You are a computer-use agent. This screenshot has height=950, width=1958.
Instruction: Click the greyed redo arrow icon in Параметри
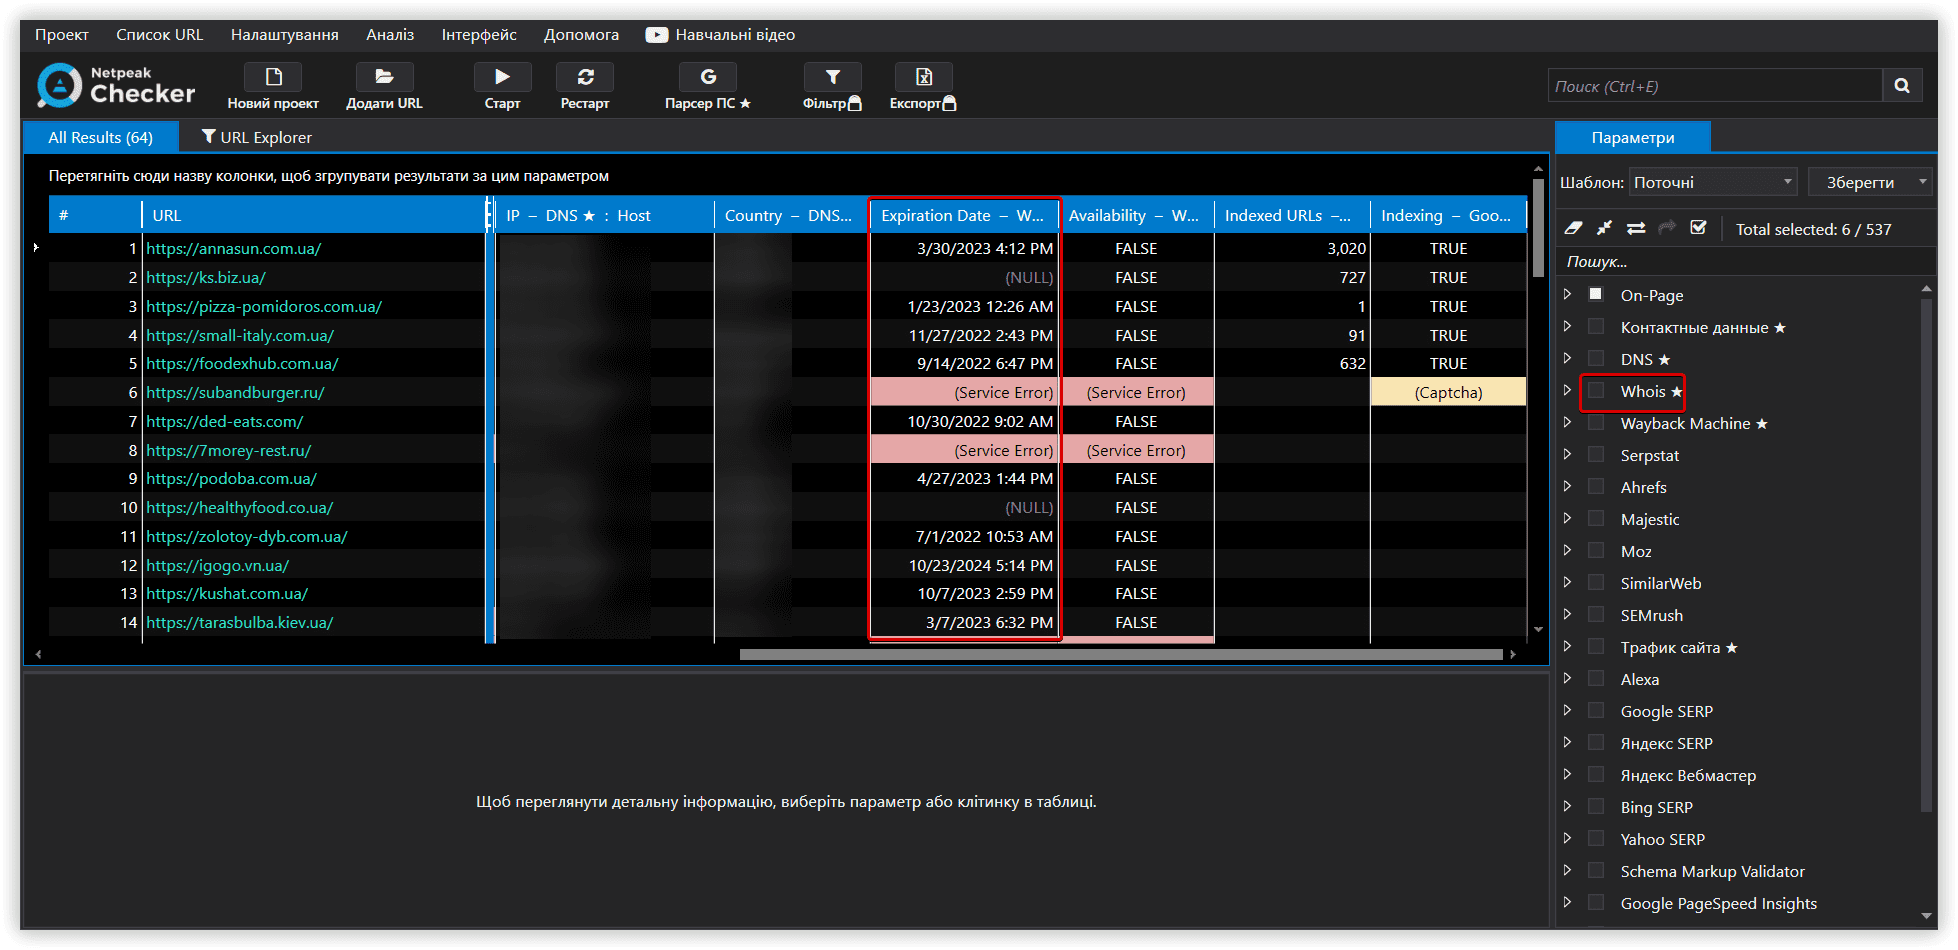pyautogui.click(x=1667, y=228)
